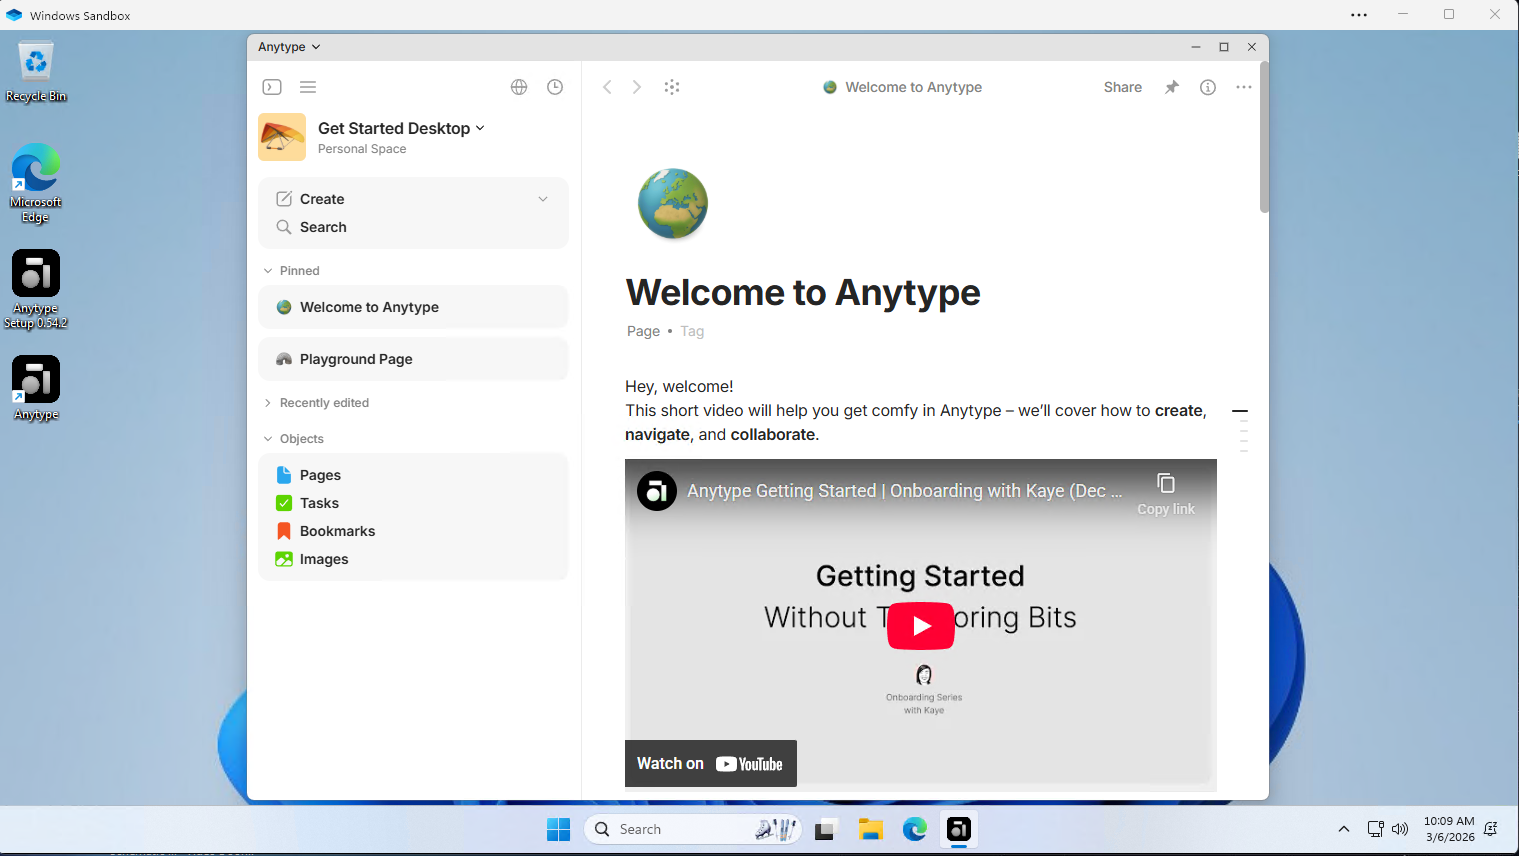Click the hang glider space icon
This screenshot has width=1519, height=856.
pyautogui.click(x=282, y=137)
